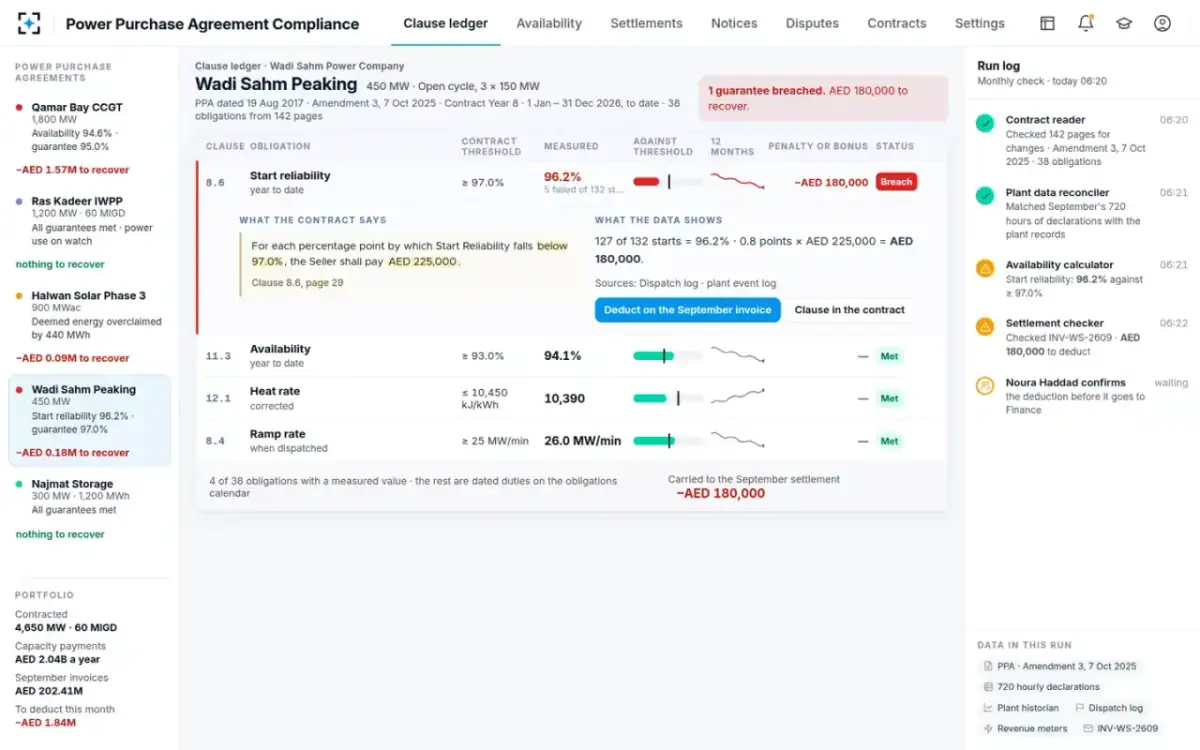Viewport: 1200px width, 750px height.
Task: Click the Plant data reconciler check icon
Action: point(985,196)
